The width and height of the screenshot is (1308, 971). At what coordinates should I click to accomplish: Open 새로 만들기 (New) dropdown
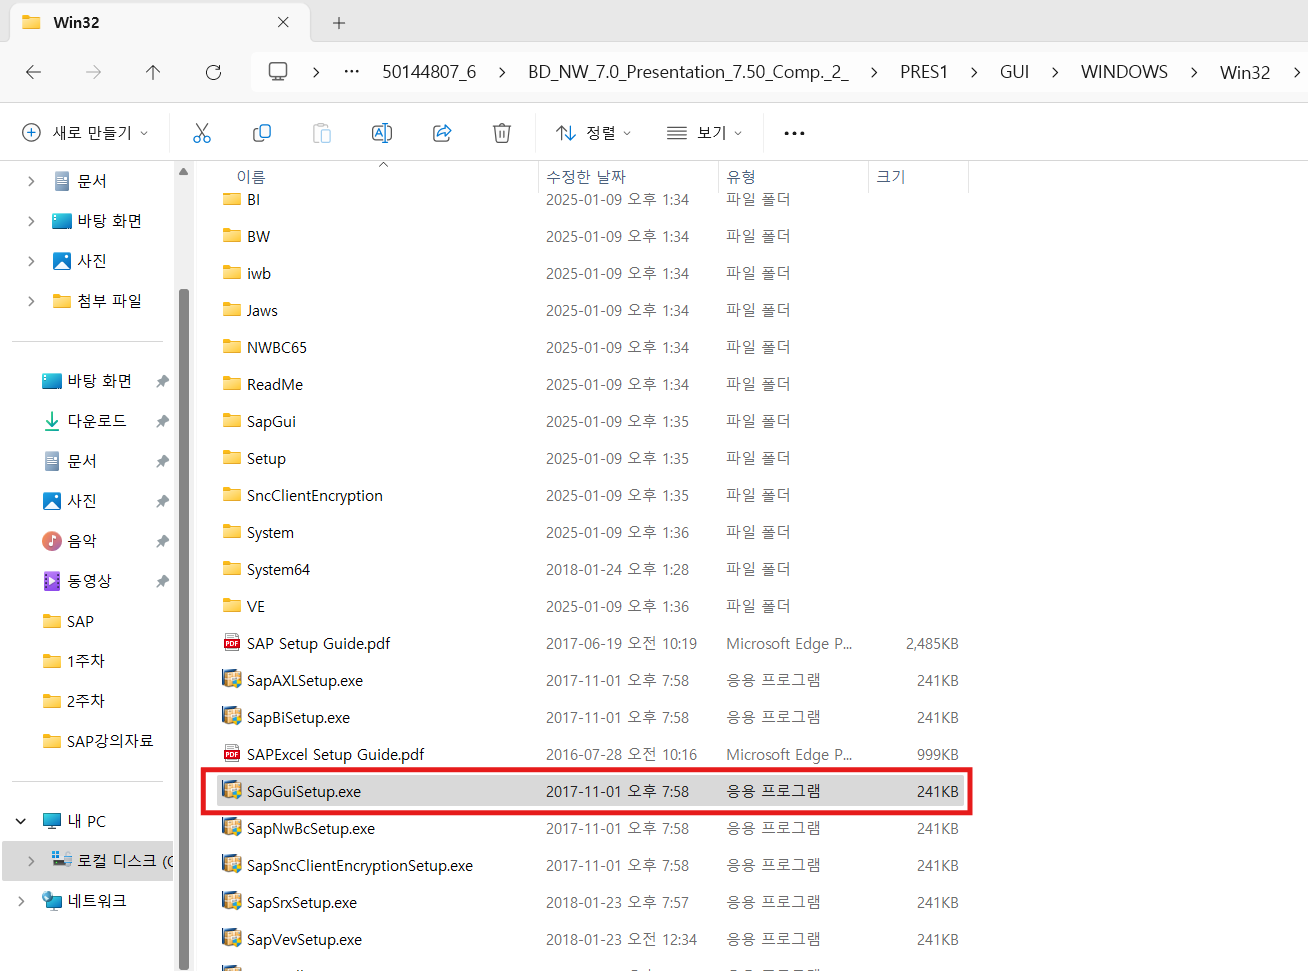pyautogui.click(x=85, y=133)
